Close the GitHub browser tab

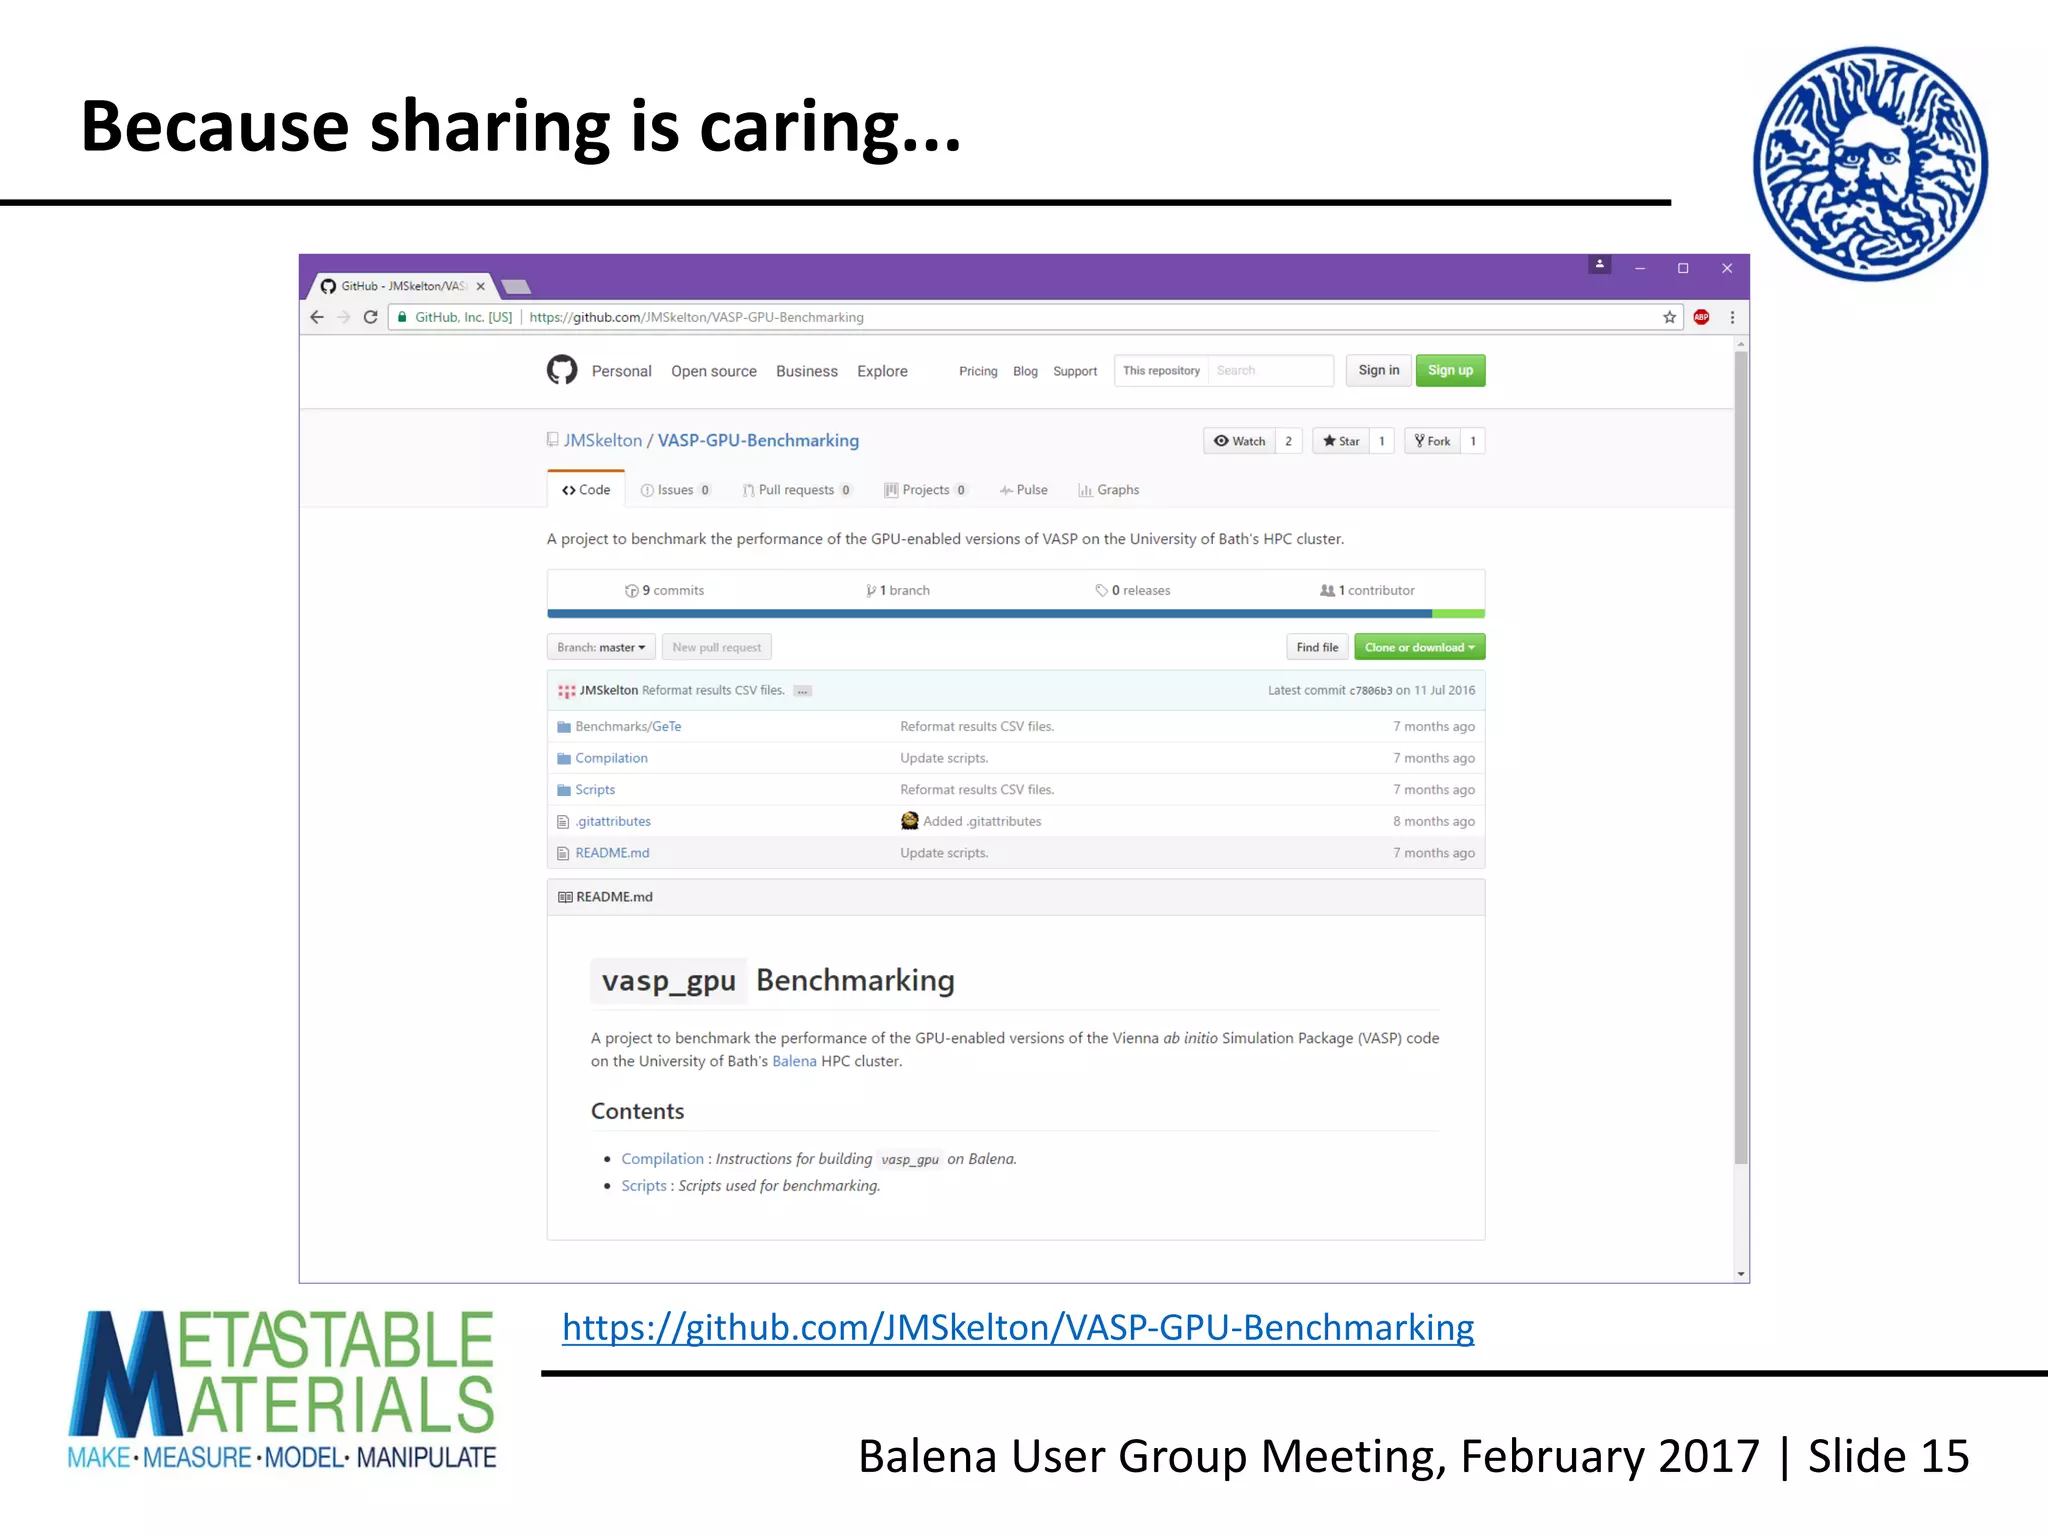pyautogui.click(x=481, y=286)
